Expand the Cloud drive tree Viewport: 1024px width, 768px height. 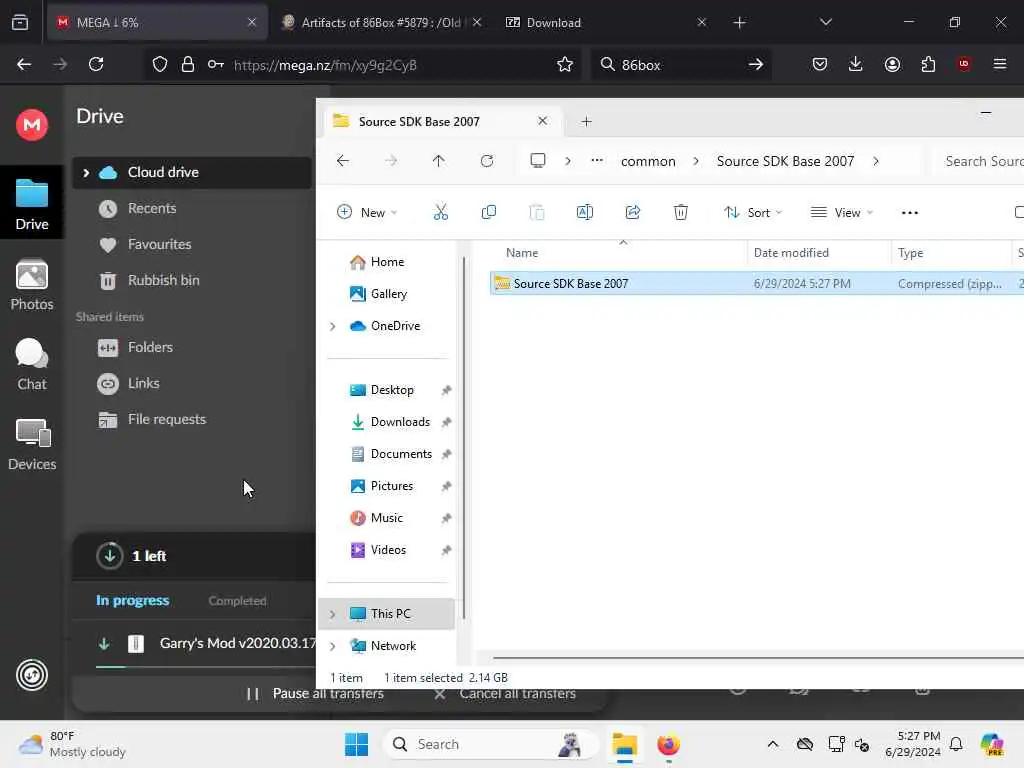[86, 172]
